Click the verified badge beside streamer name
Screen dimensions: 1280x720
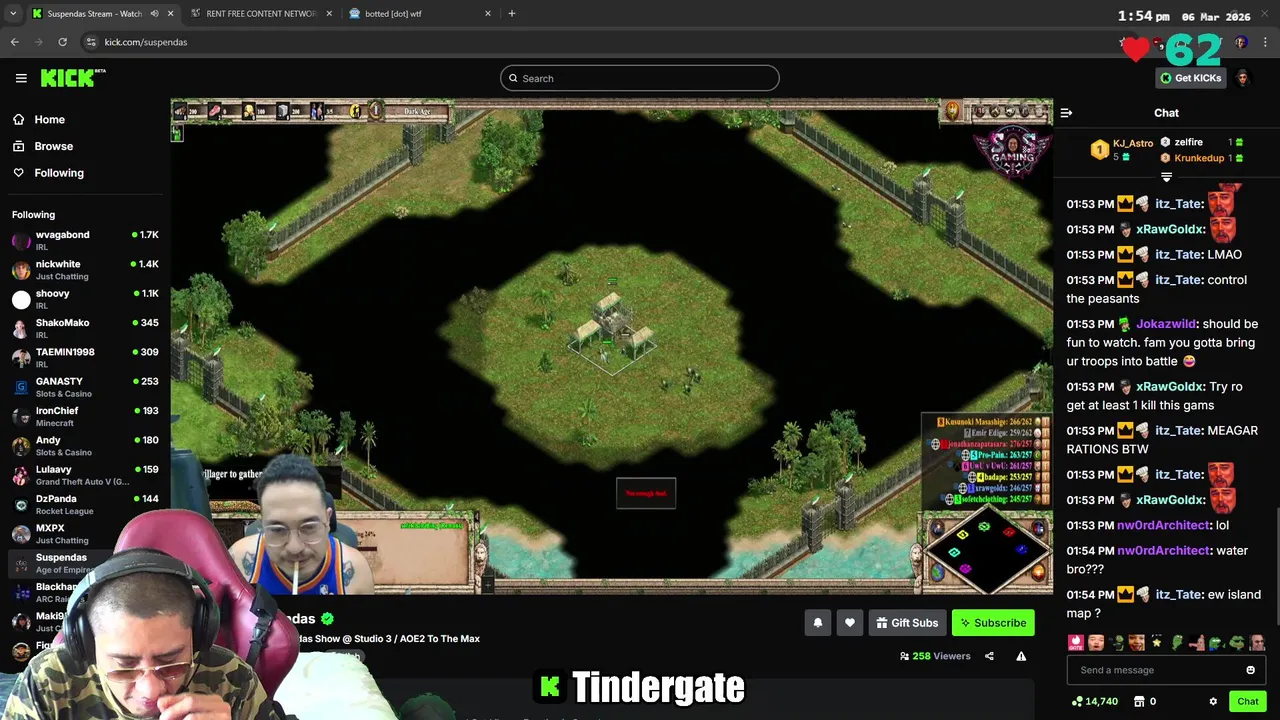coord(327,619)
